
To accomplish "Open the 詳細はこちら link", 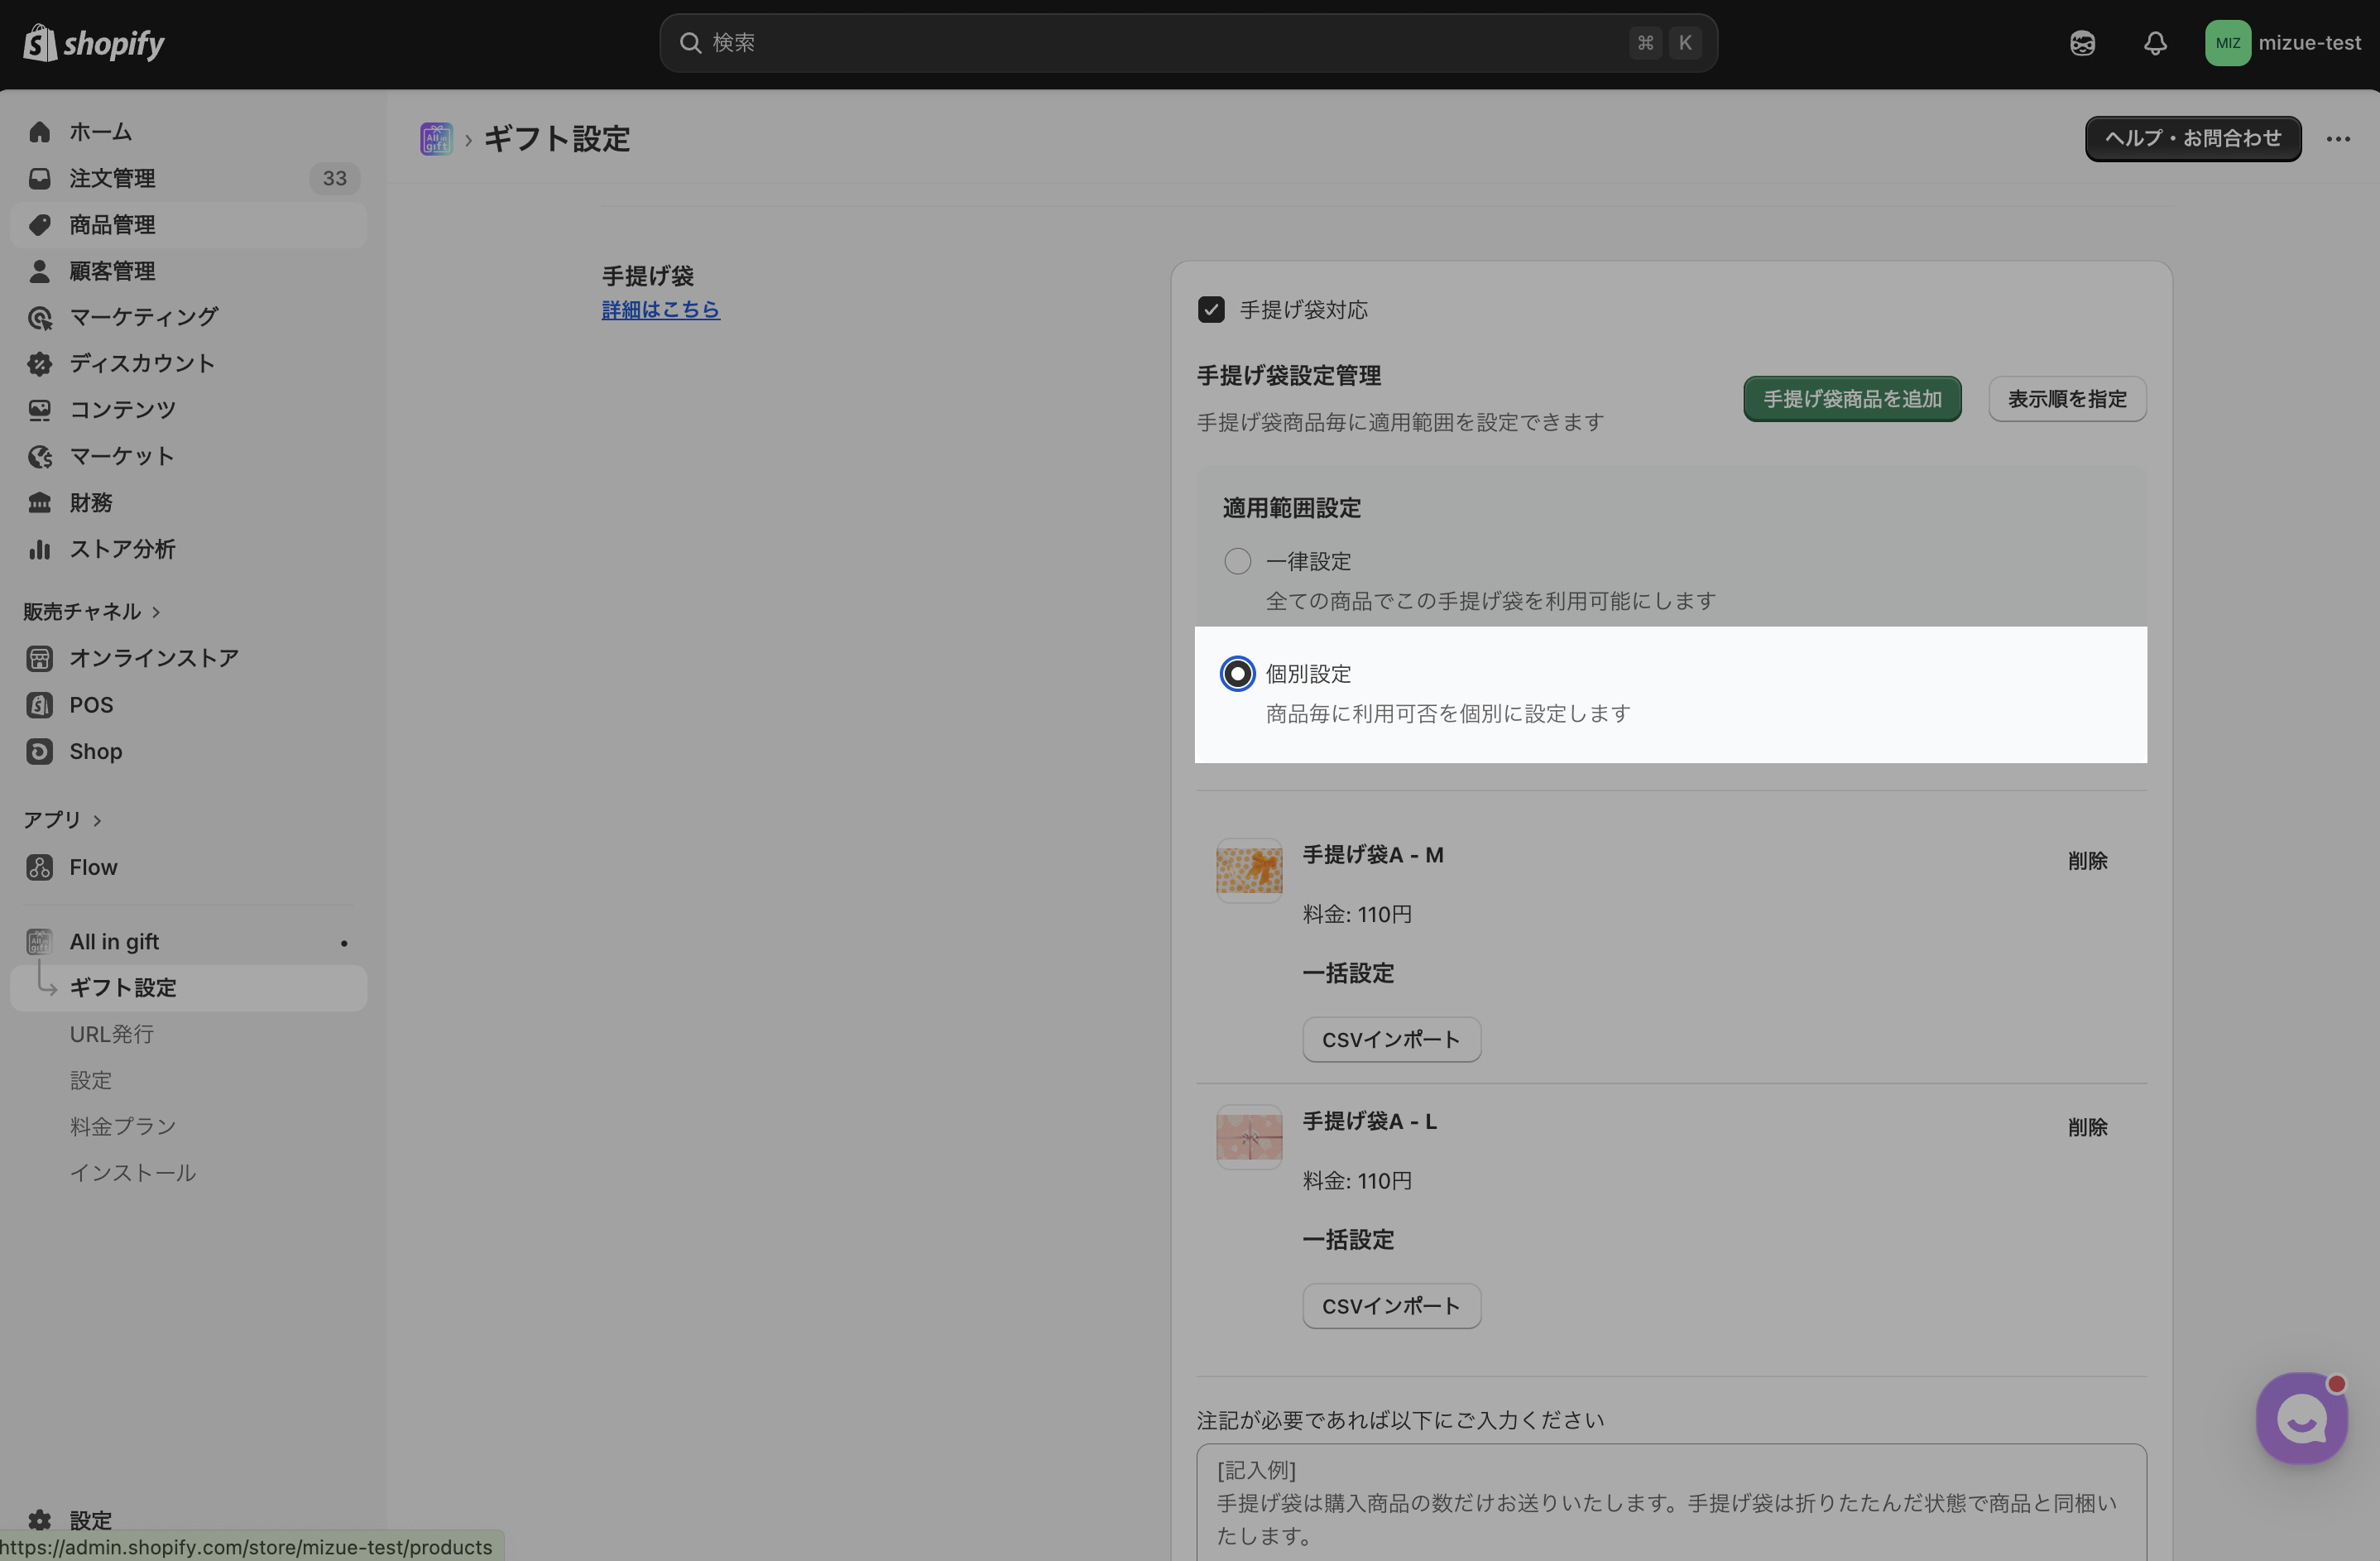I will (x=660, y=310).
